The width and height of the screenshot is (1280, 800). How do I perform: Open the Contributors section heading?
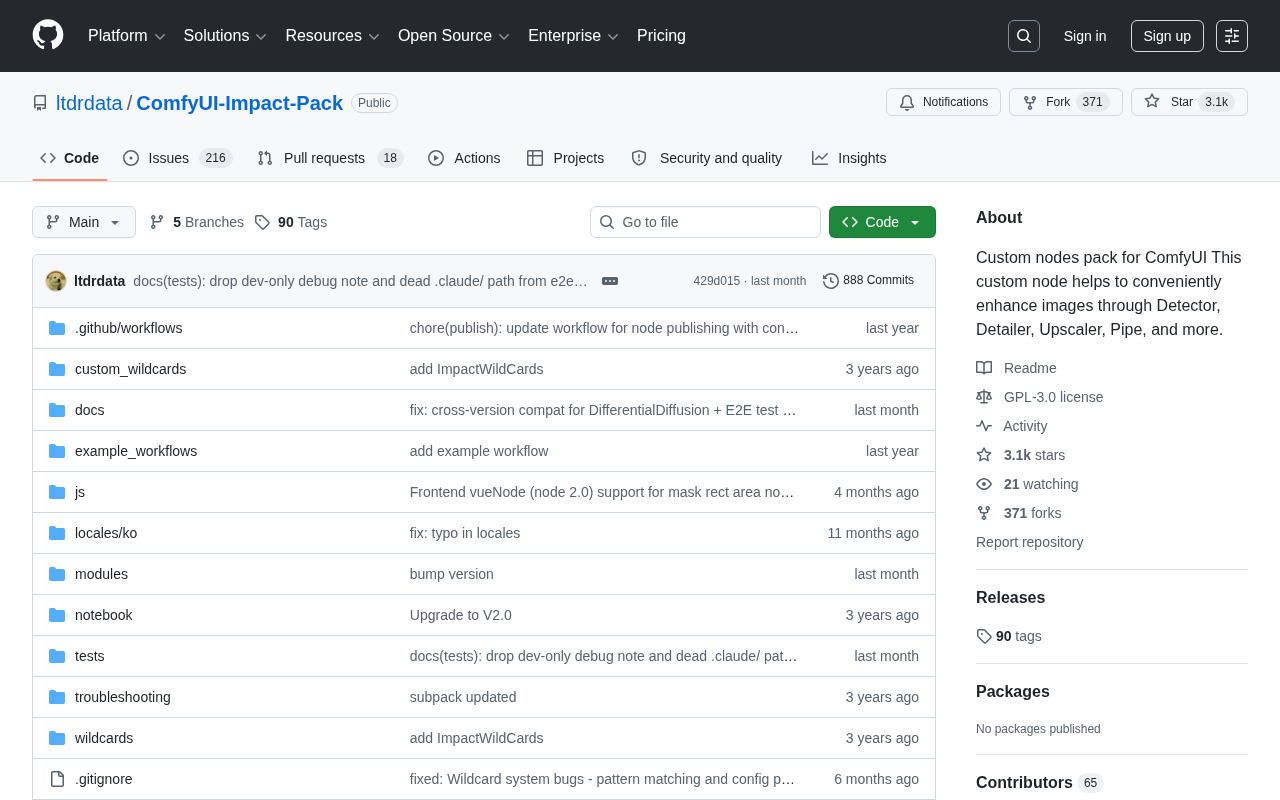coord(1024,782)
